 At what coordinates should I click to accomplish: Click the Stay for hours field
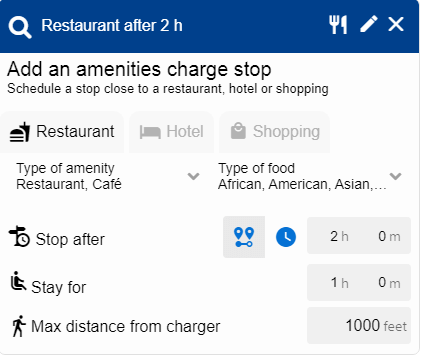tap(339, 283)
